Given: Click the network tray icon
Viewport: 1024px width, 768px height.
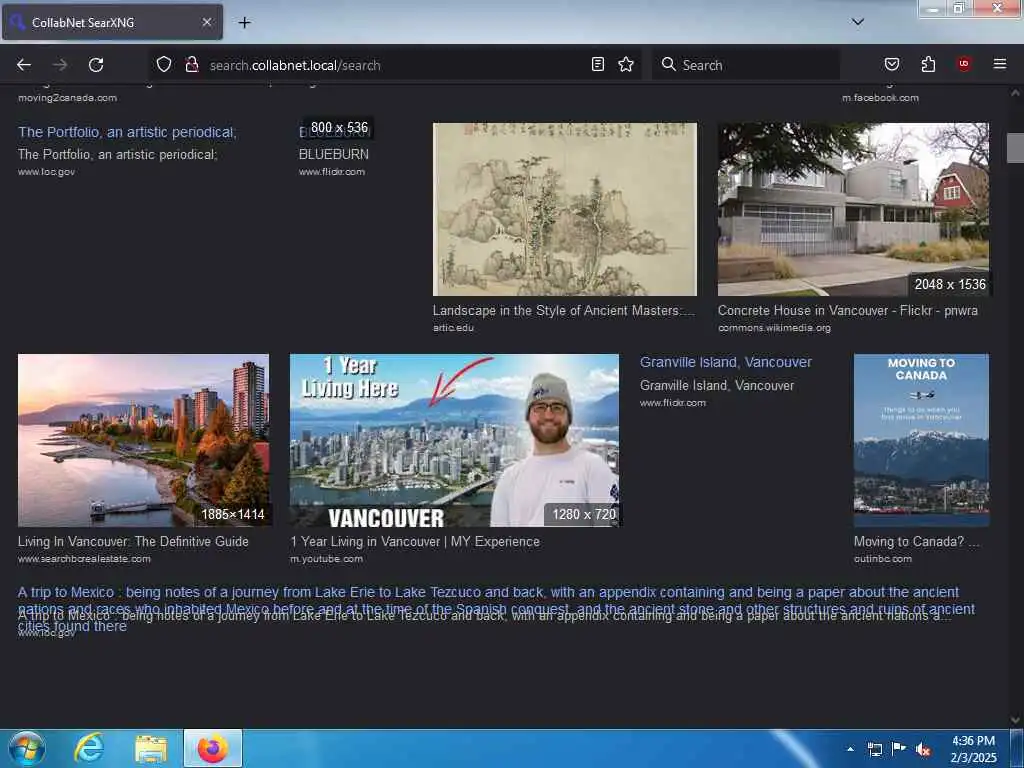Looking at the screenshot, I should tap(875, 749).
